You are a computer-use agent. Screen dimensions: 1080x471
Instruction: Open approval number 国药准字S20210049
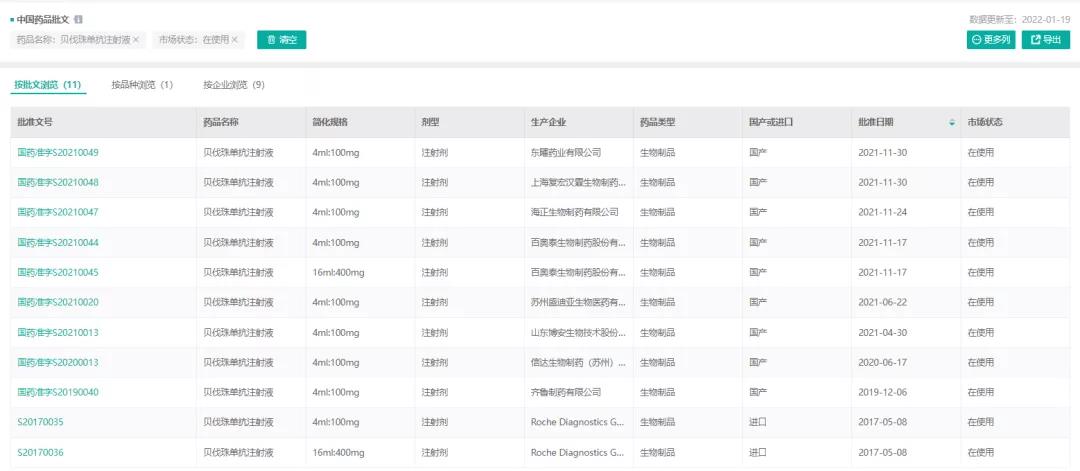click(58, 153)
